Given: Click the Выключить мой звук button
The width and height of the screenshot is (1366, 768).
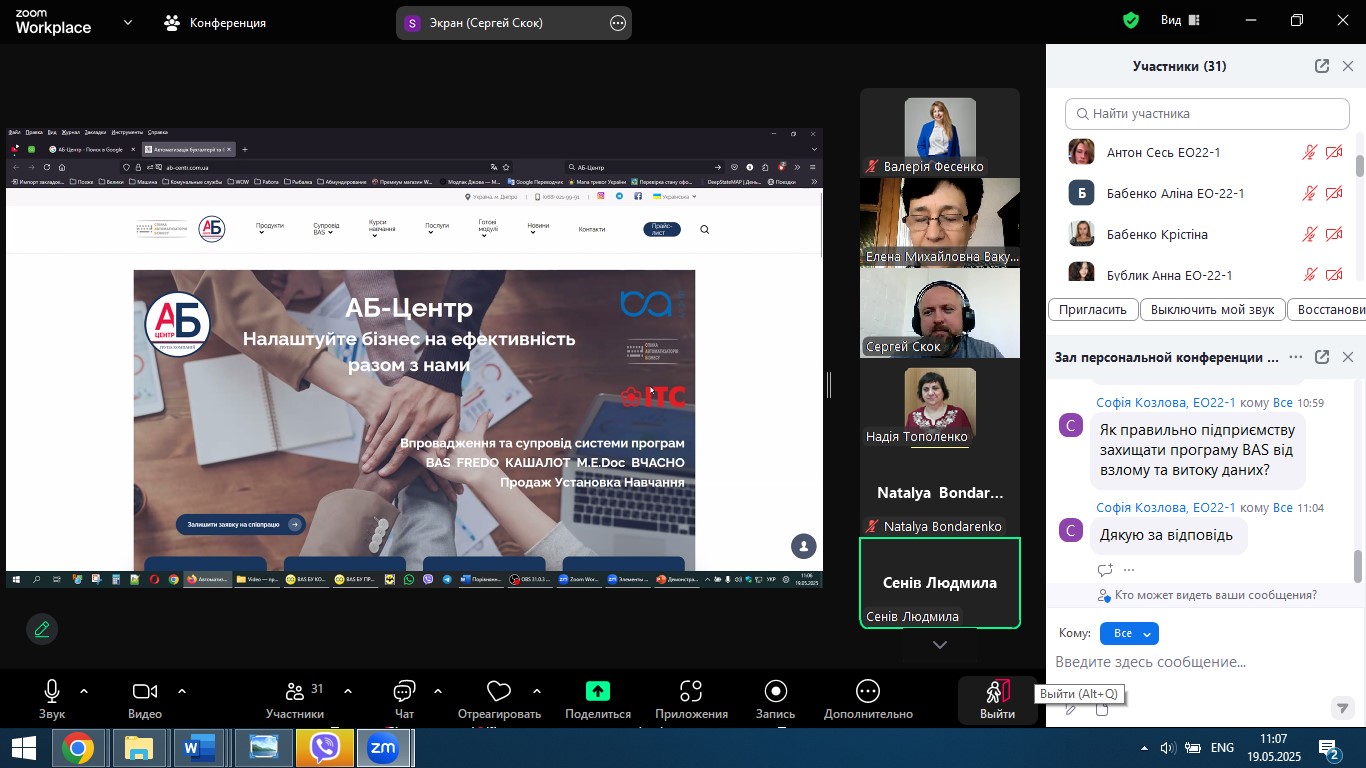Looking at the screenshot, I should (1212, 309).
